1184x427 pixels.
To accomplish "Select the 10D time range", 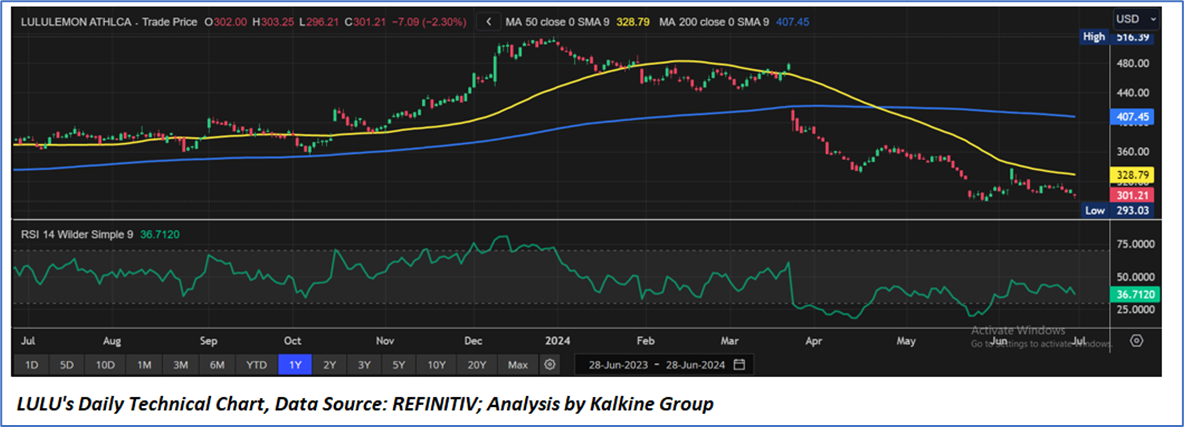I will click(104, 365).
